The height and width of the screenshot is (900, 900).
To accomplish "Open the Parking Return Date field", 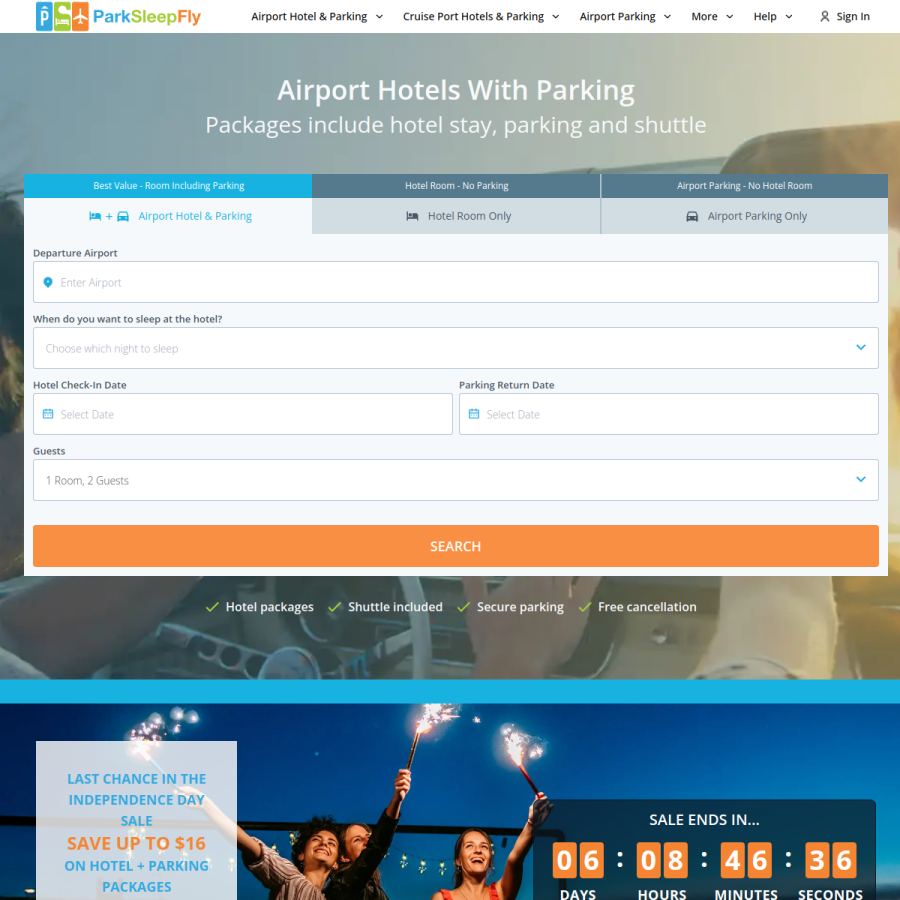I will coord(669,414).
